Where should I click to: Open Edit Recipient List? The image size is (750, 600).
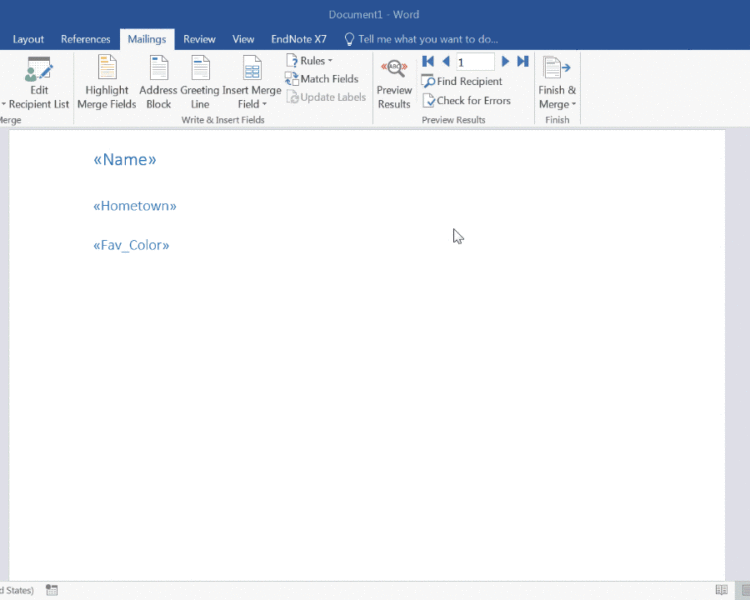tap(39, 83)
